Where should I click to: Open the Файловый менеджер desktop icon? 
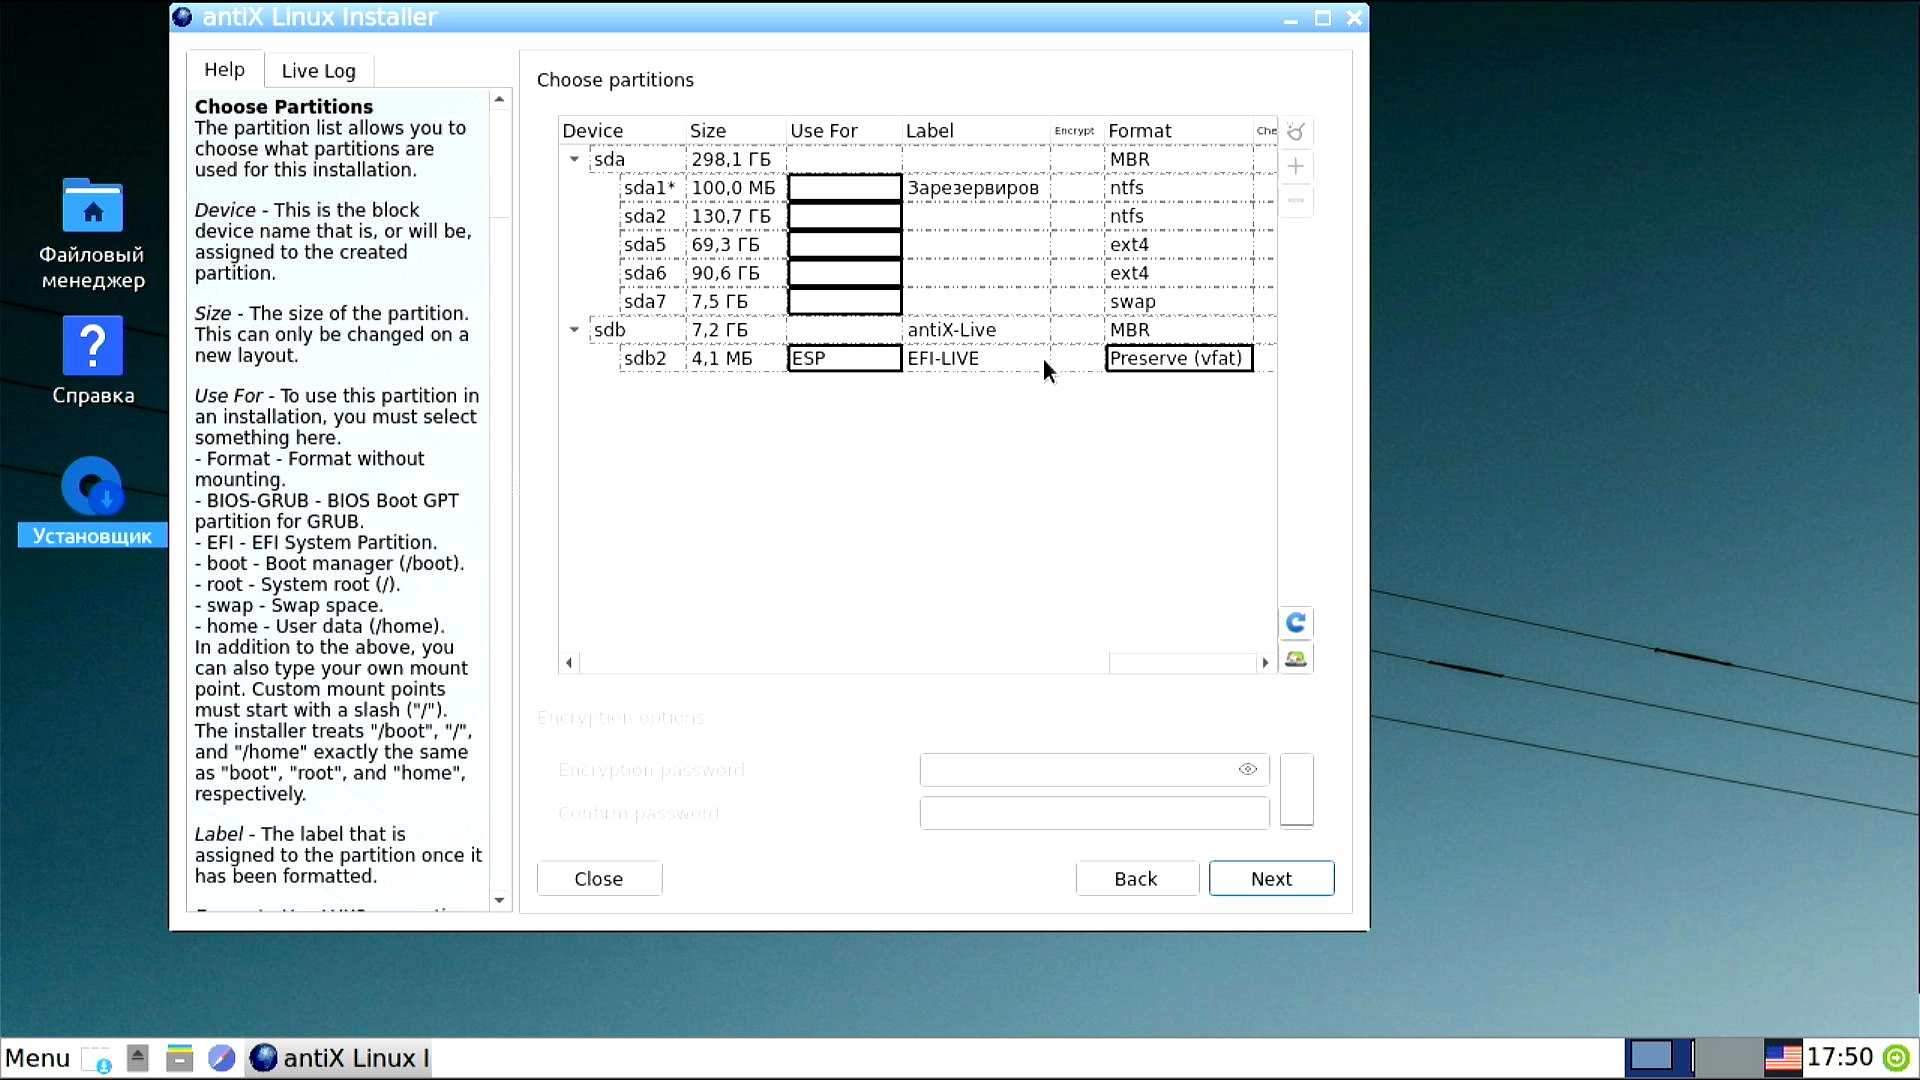pyautogui.click(x=93, y=234)
